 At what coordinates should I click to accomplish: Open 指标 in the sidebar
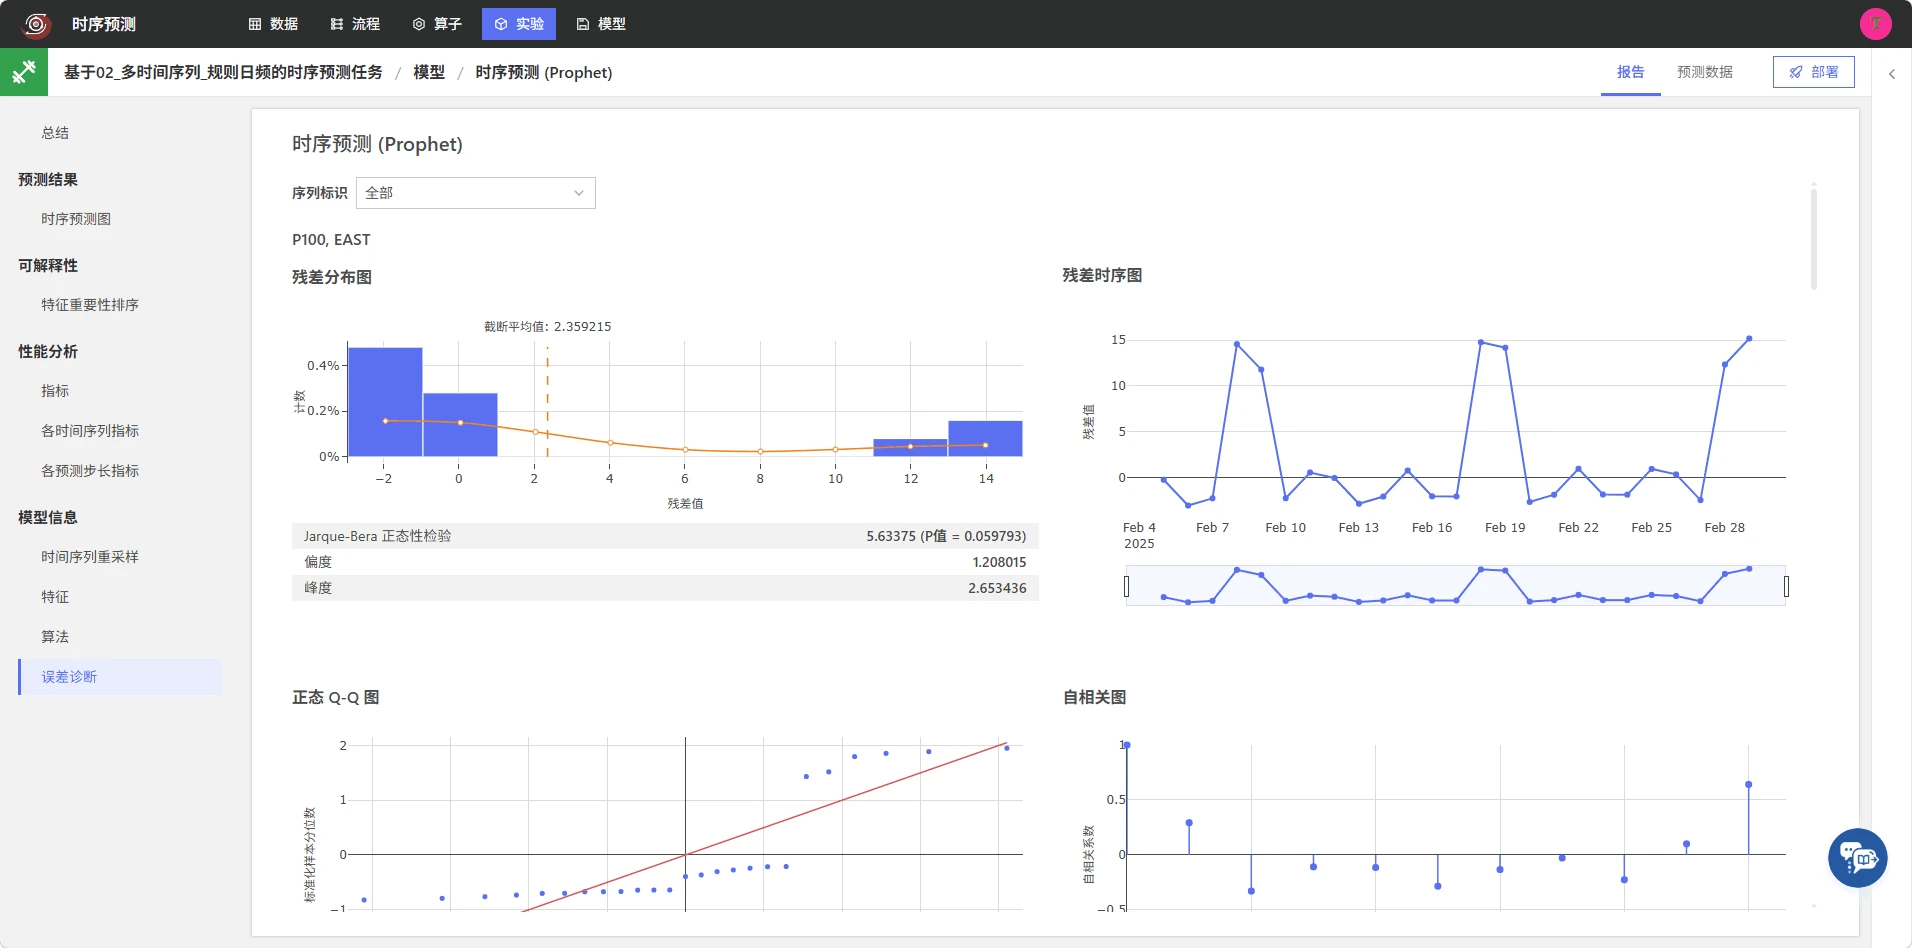(x=55, y=391)
